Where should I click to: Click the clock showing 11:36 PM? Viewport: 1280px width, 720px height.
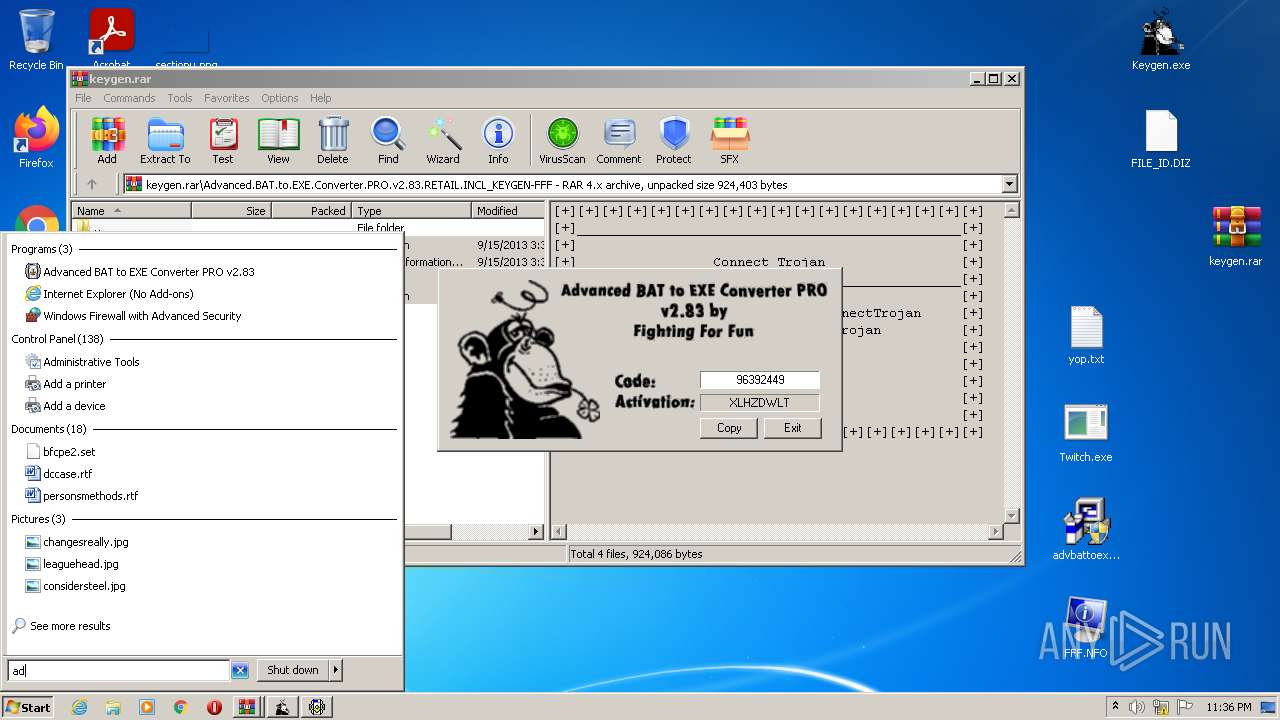(x=1229, y=707)
